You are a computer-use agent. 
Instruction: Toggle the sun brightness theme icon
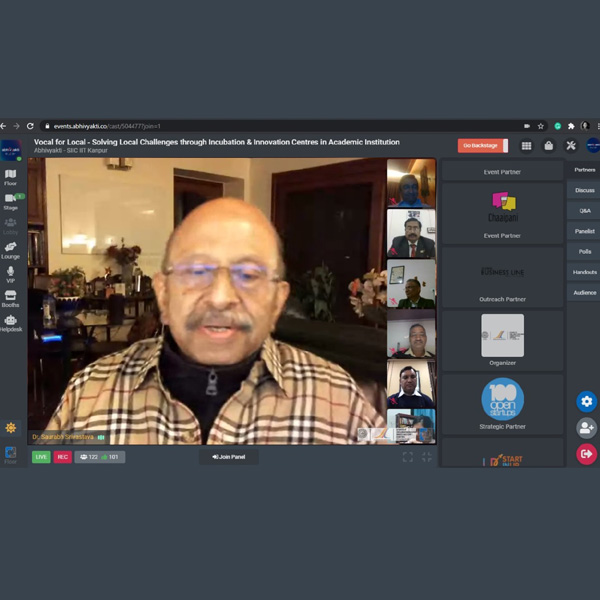(10, 428)
